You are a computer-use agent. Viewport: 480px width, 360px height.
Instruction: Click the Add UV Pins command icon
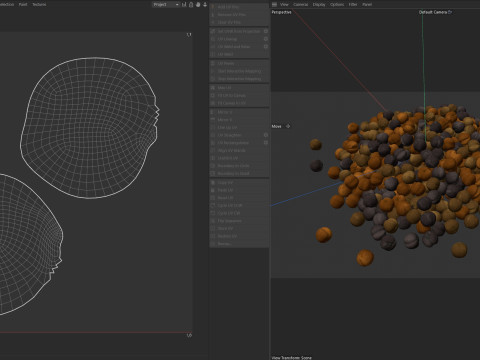[213, 7]
